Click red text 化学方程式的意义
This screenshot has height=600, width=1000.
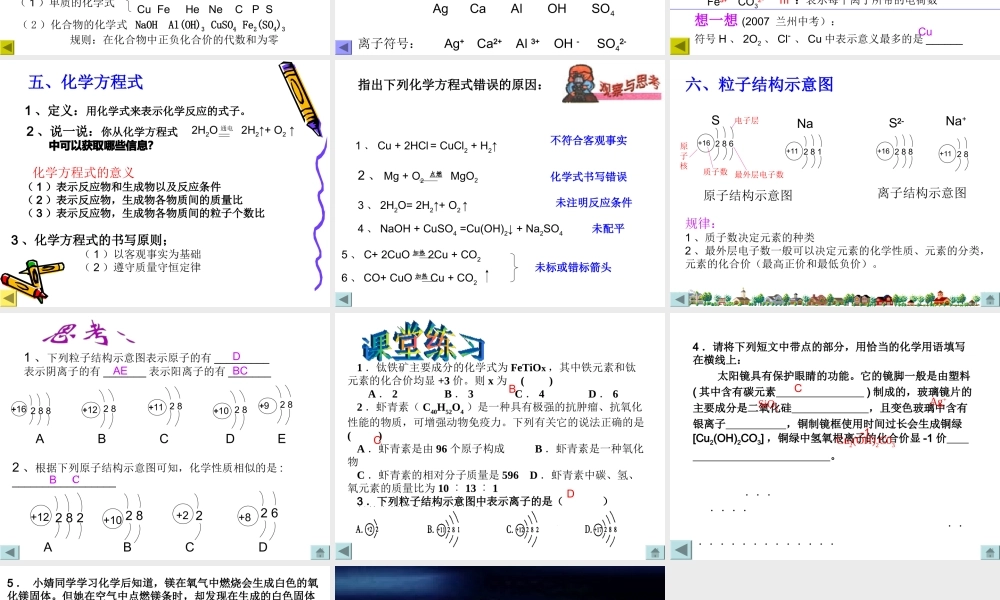(84, 172)
